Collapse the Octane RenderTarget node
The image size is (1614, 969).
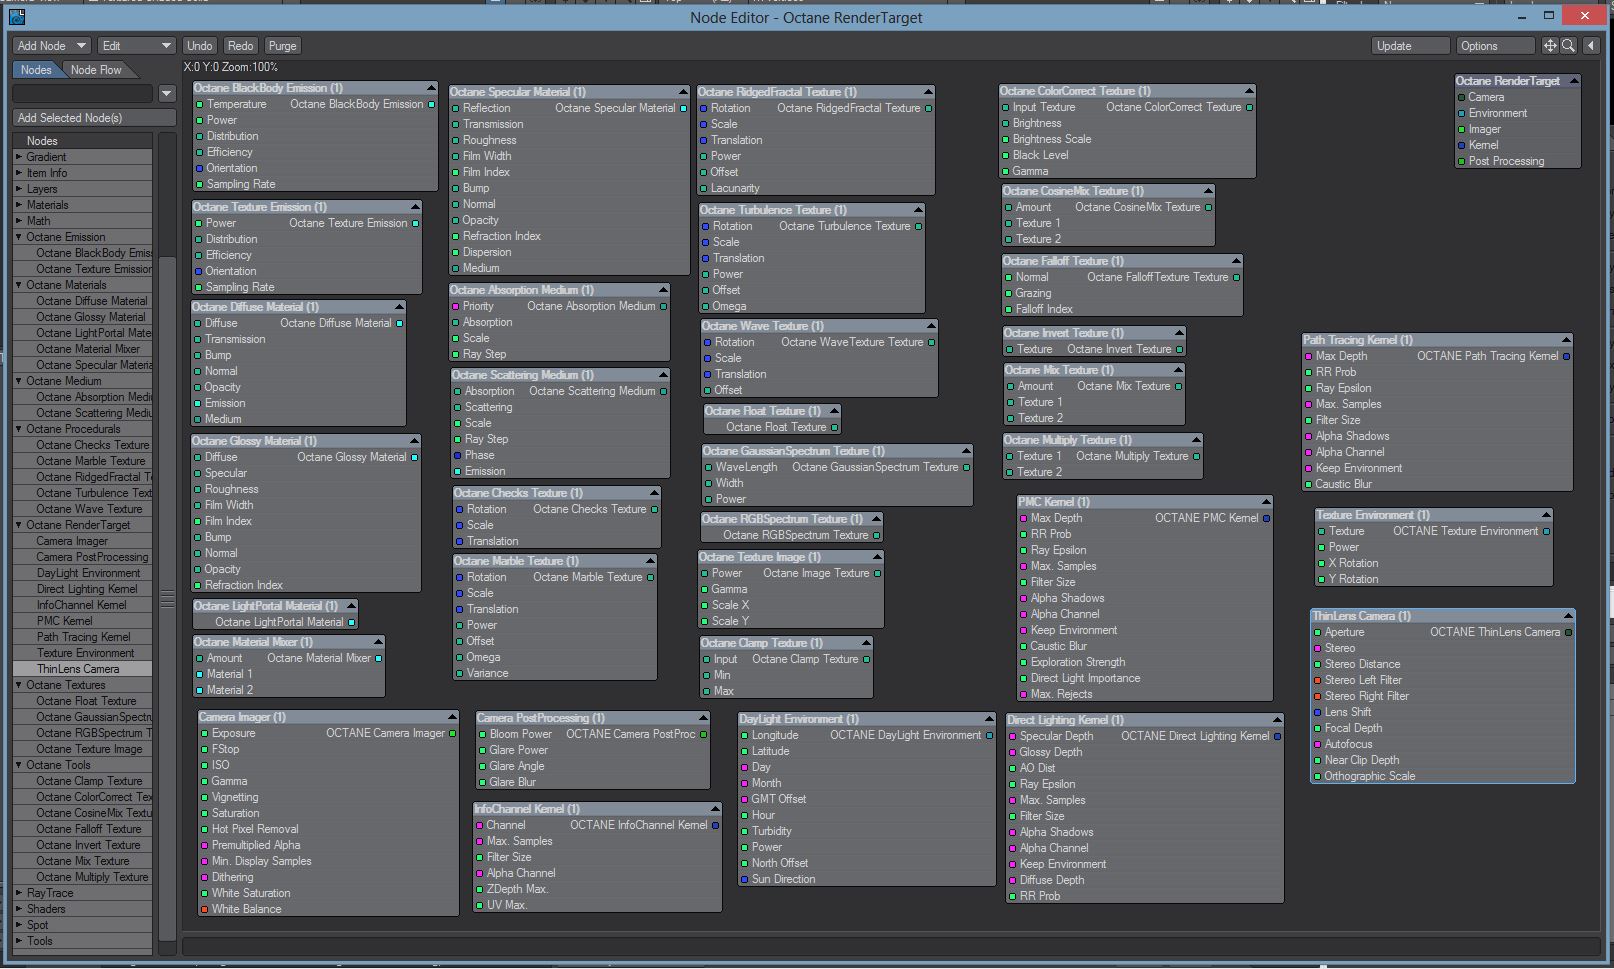(x=1574, y=81)
